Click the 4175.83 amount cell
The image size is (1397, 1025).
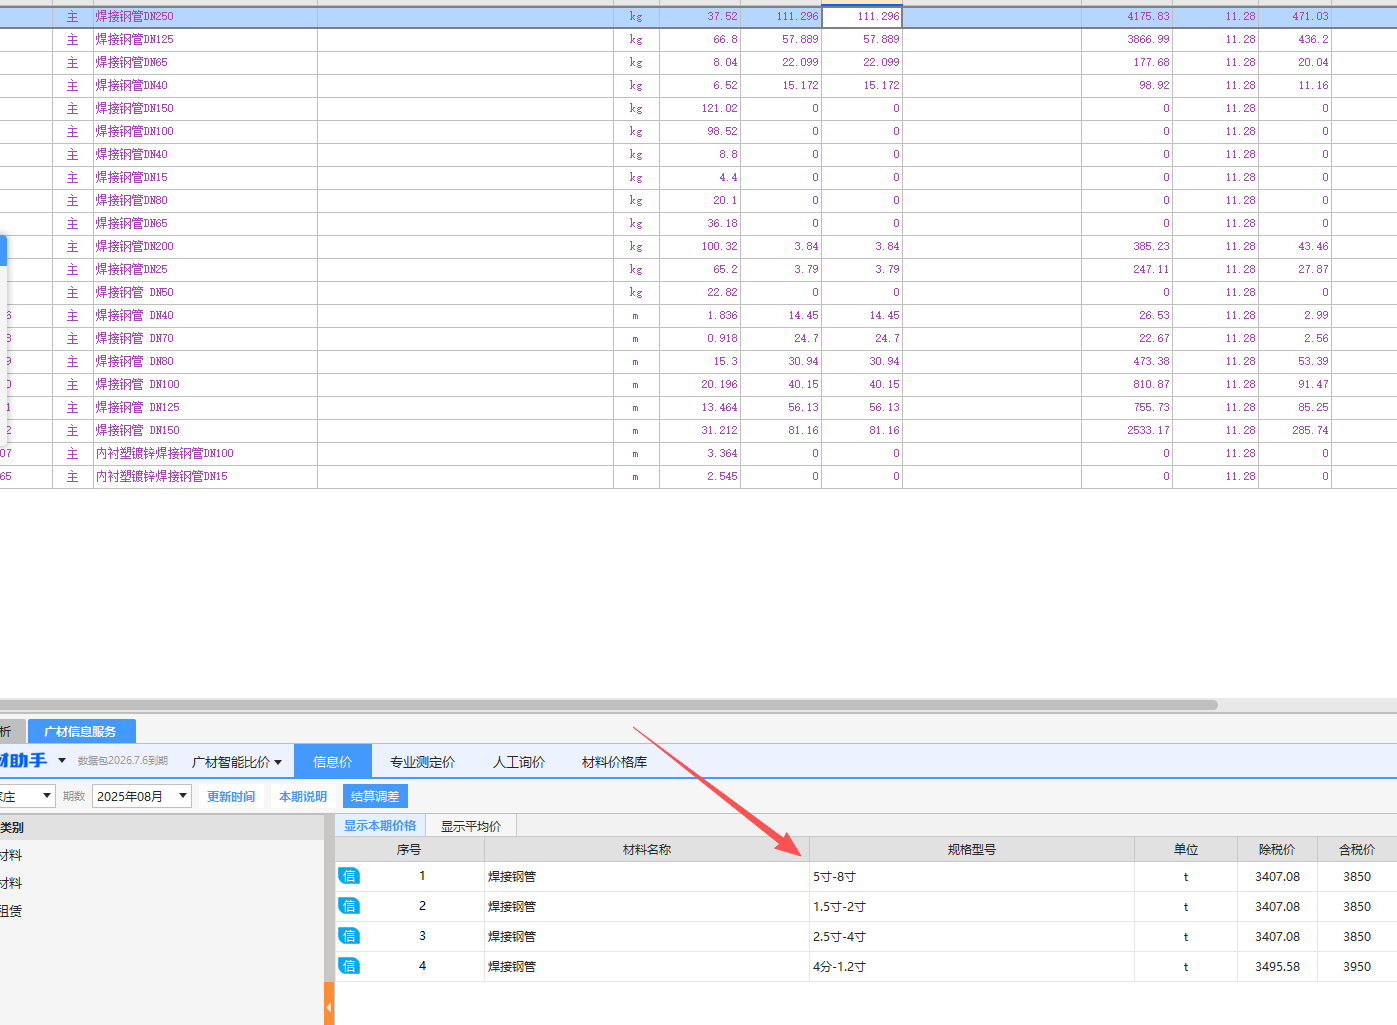point(1127,17)
